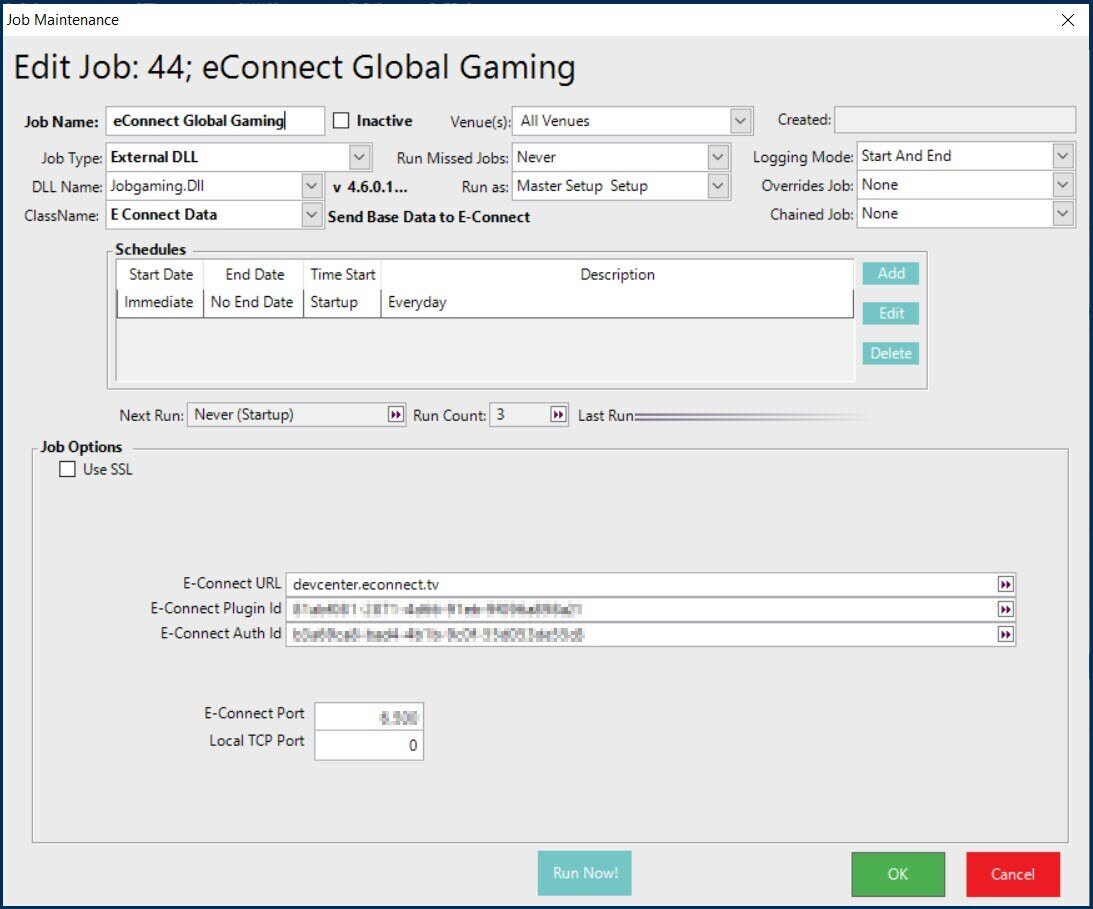Click the Created field
Screen dimensions: 1093x909
click(x=955, y=120)
